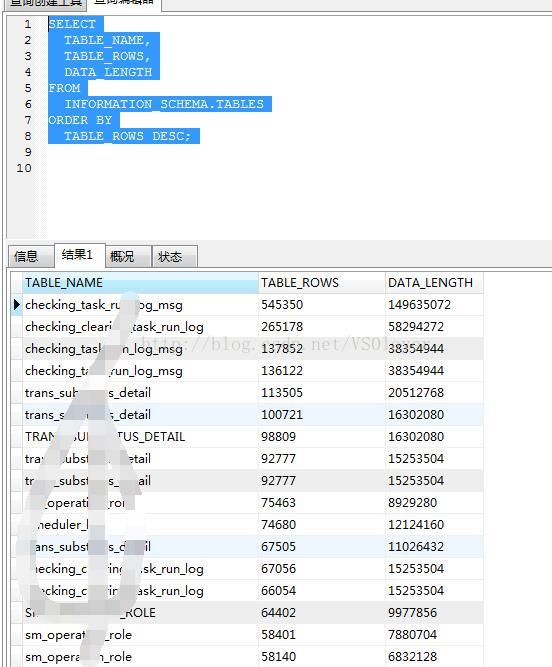The width and height of the screenshot is (552, 667).
Task: Select the 12124160 cell
Action: pos(434,524)
